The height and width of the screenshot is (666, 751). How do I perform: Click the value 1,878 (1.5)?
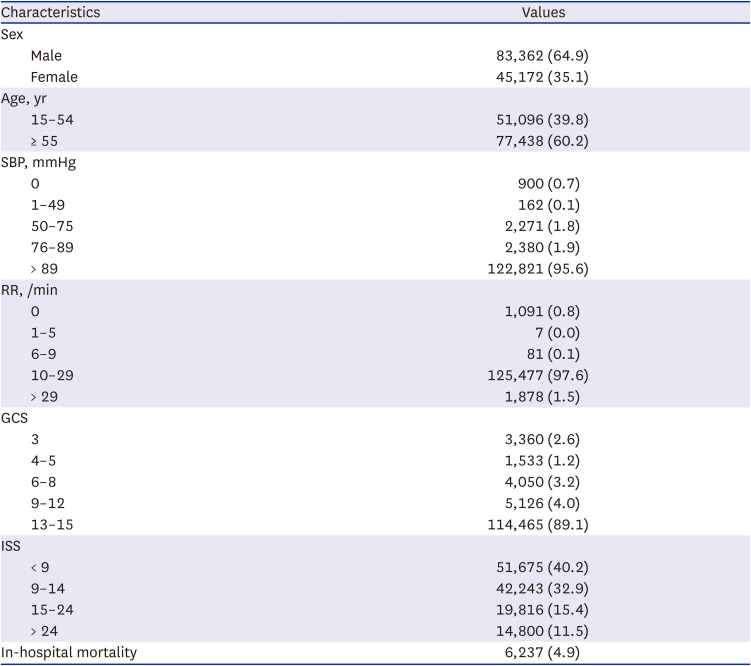[x=544, y=396]
